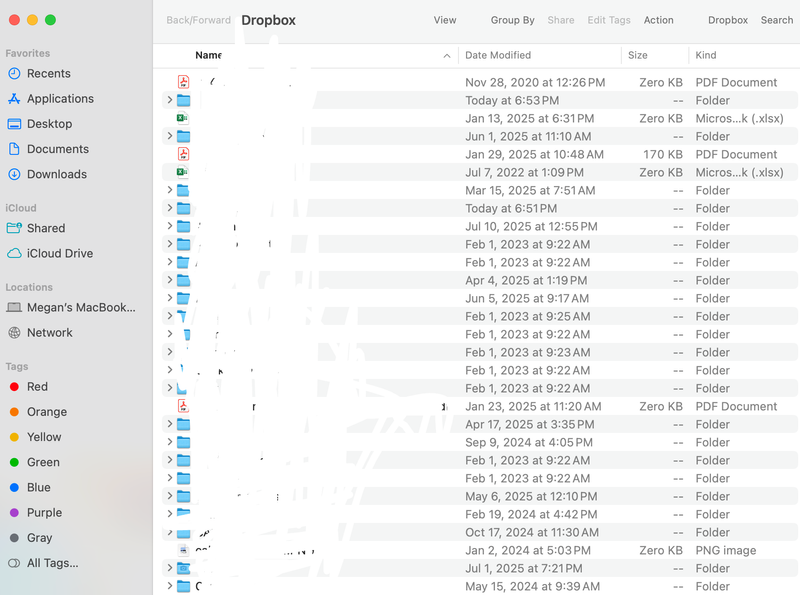The image size is (800, 595).
Task: Click folder icon modified Apr 4, 2025
Action: 183,280
